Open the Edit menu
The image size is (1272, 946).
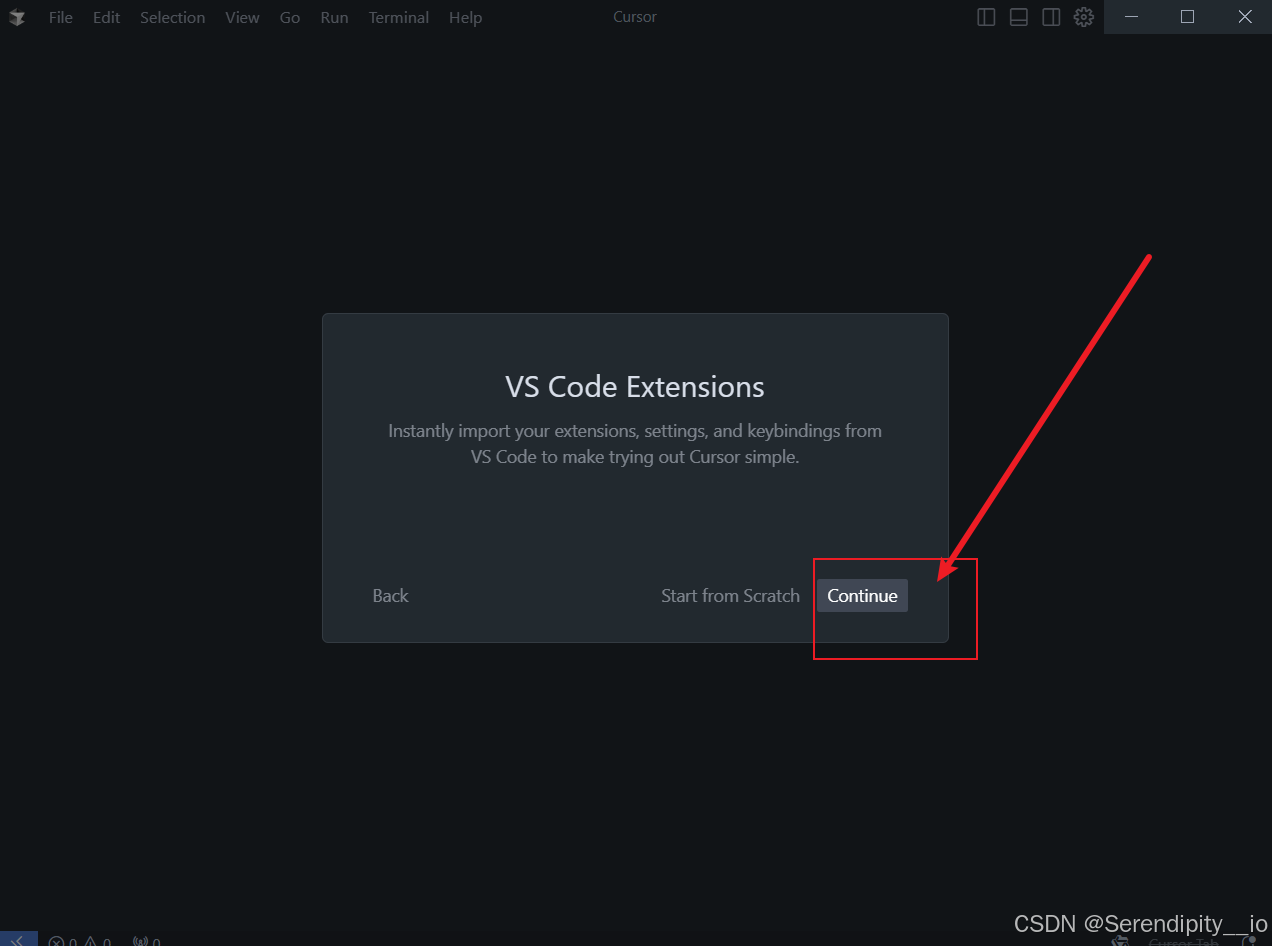(x=106, y=17)
